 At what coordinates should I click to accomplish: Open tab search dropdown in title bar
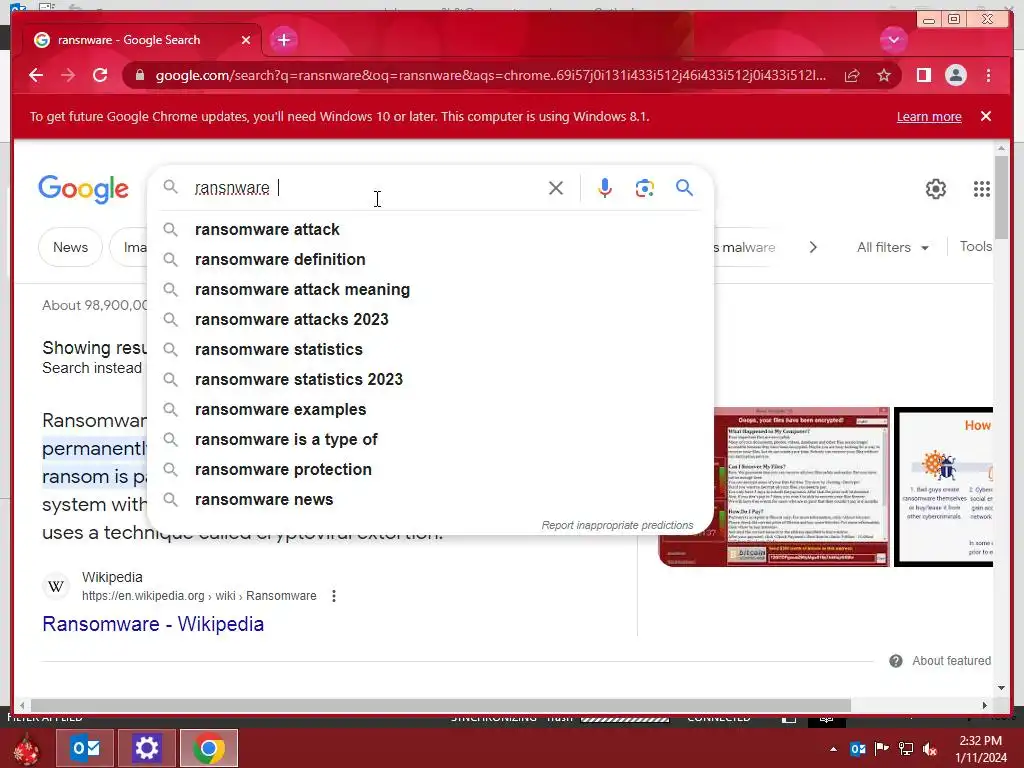pos(893,40)
